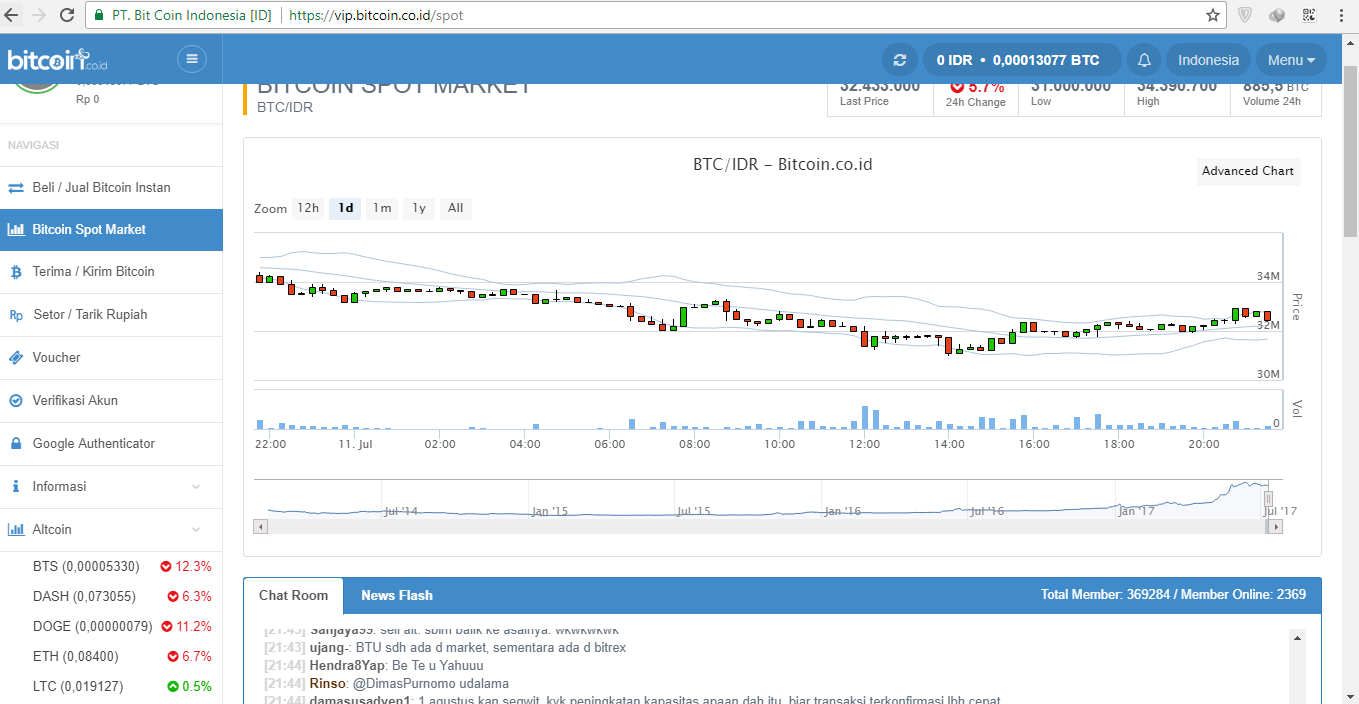Click the page vertical scrollbar thumb
This screenshot has height=704, width=1359.
coord(1351,152)
